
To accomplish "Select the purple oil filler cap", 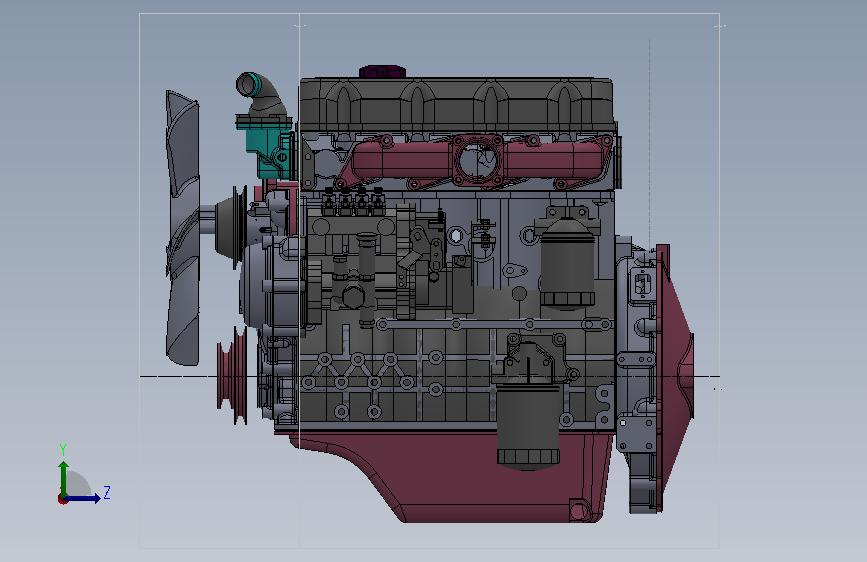I will tap(382, 72).
